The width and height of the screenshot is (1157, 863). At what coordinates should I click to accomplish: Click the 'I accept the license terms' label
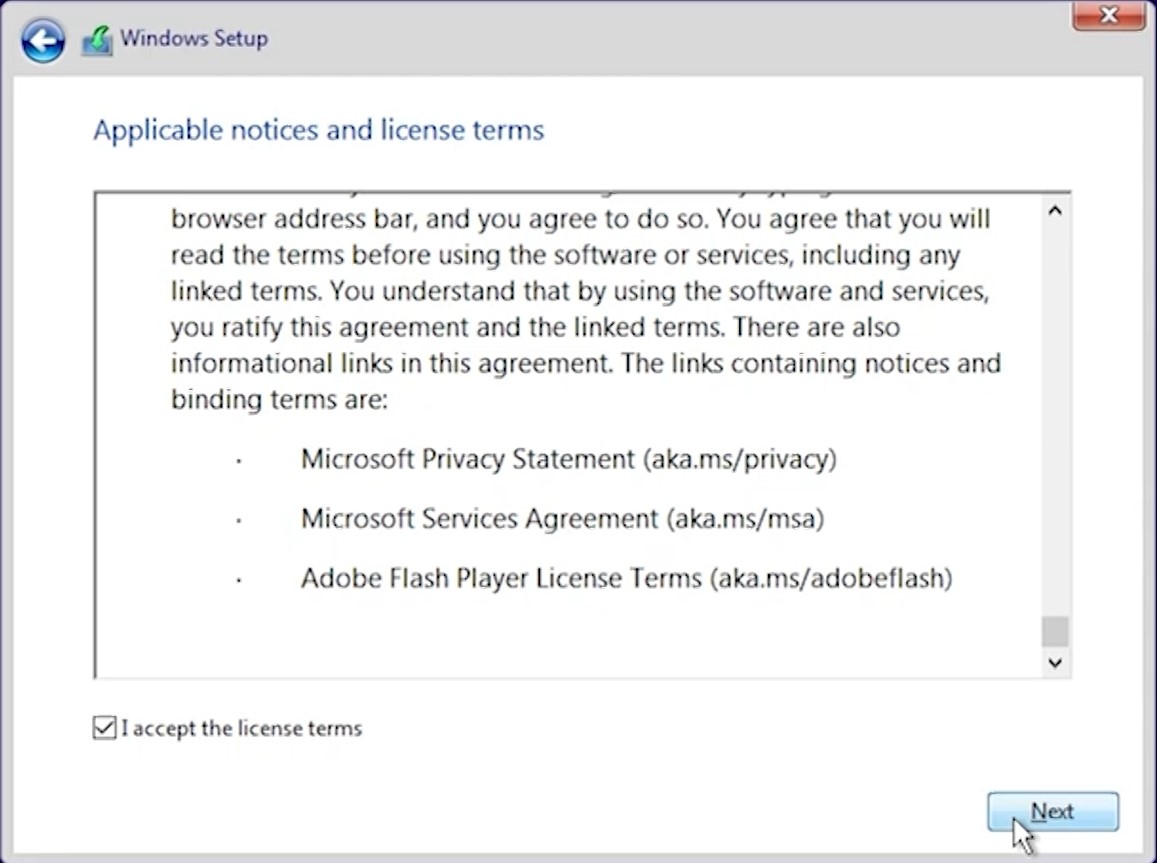click(242, 729)
